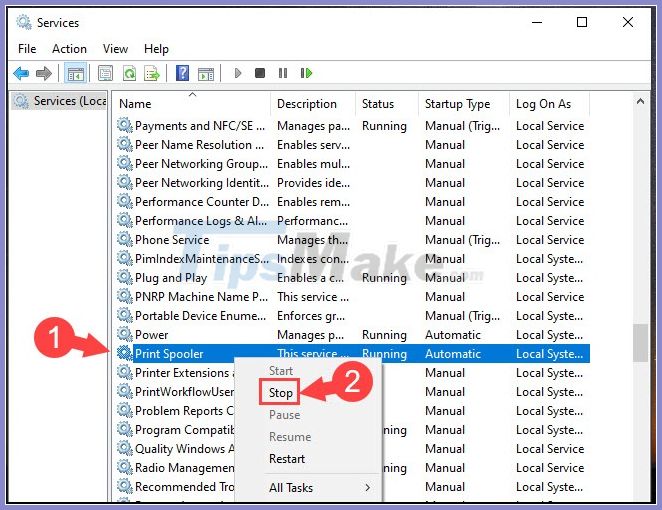Open the View menu
Viewport: 662px width, 510px height.
pyautogui.click(x=115, y=49)
